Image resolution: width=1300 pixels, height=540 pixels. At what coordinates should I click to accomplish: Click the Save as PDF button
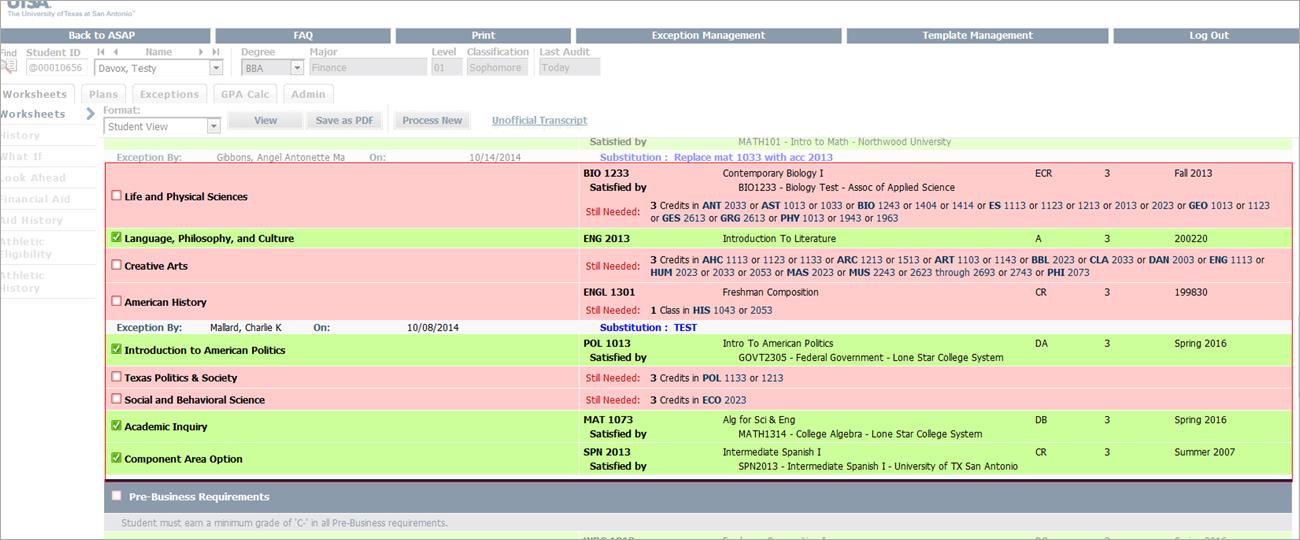coord(344,120)
